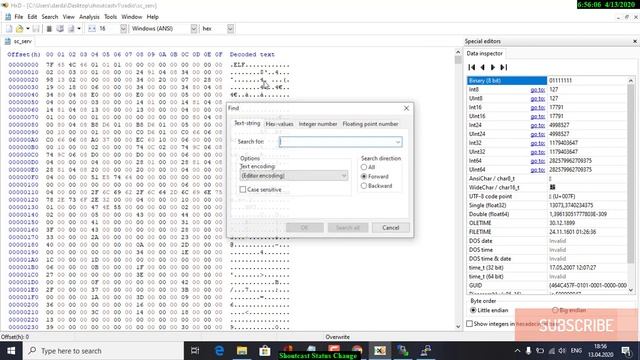This screenshot has width=640, height=360.
Task: Select the All search direction radio button
Action: tap(364, 167)
